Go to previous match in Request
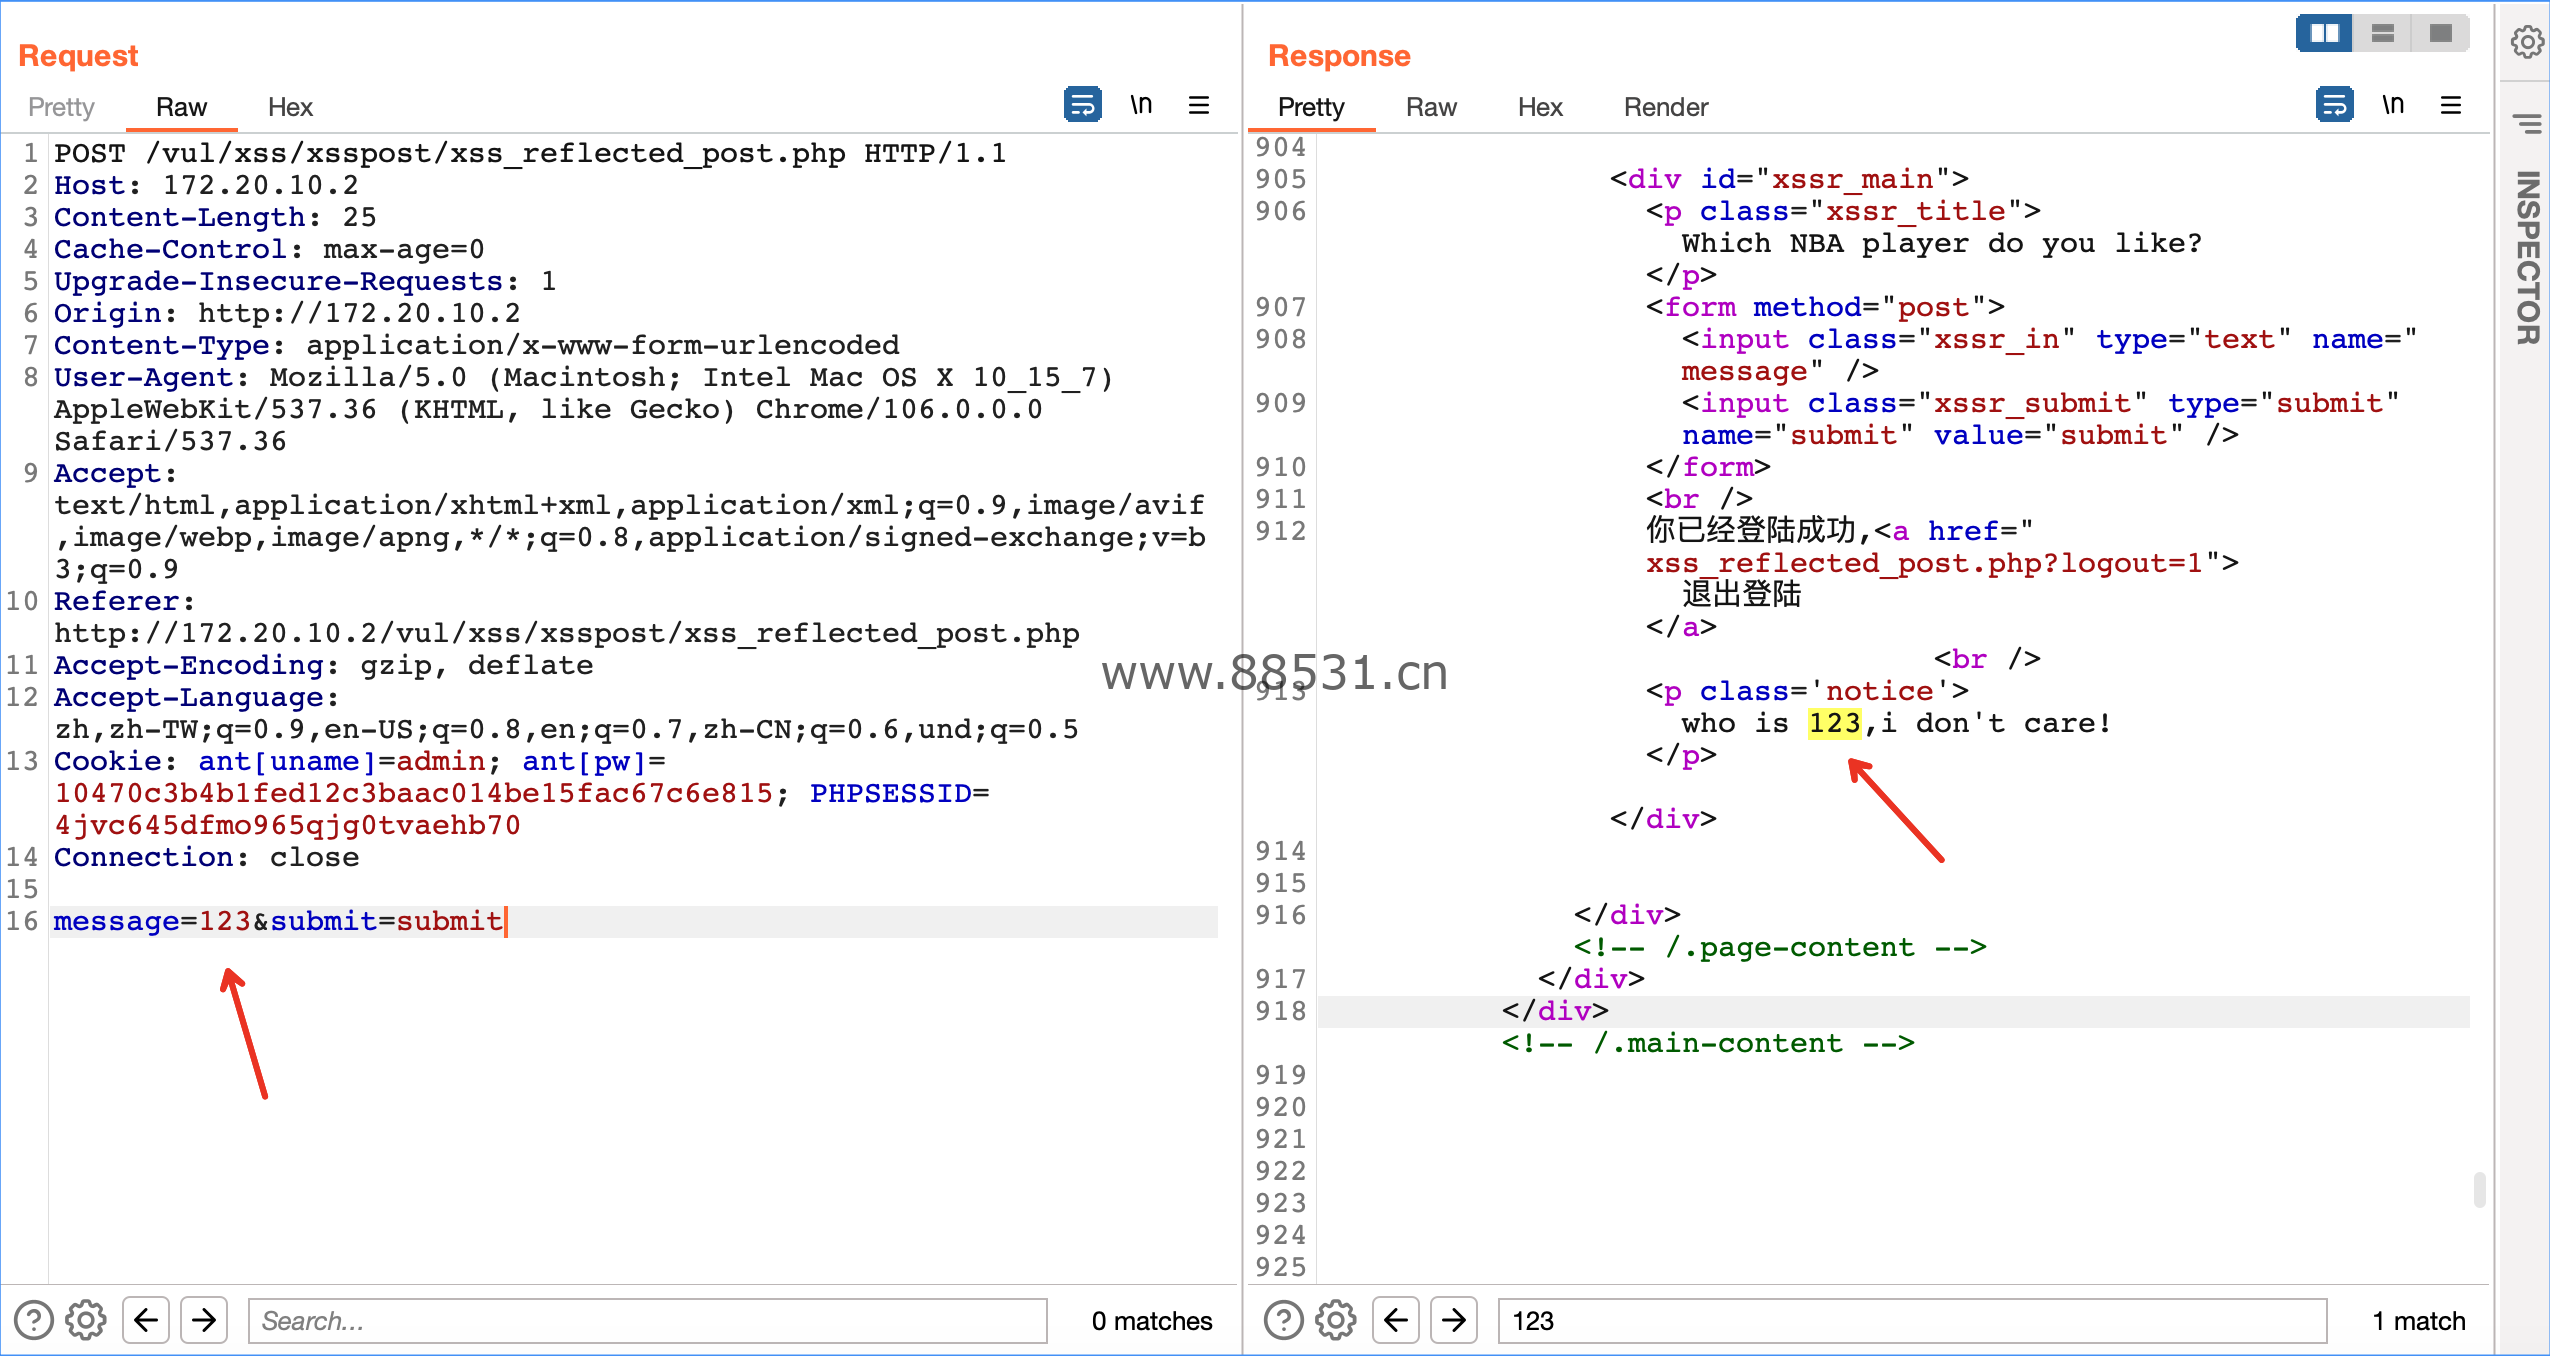This screenshot has width=2550, height=1356. tap(146, 1320)
